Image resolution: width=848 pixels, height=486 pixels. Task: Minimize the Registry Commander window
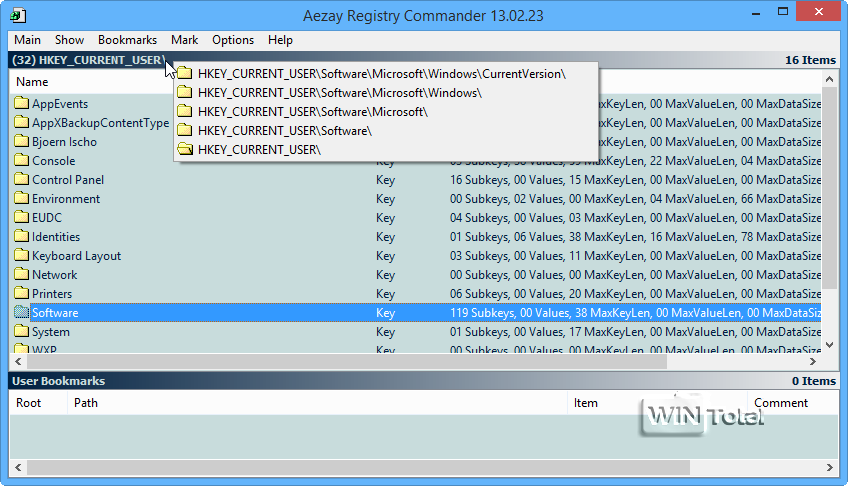tap(757, 12)
